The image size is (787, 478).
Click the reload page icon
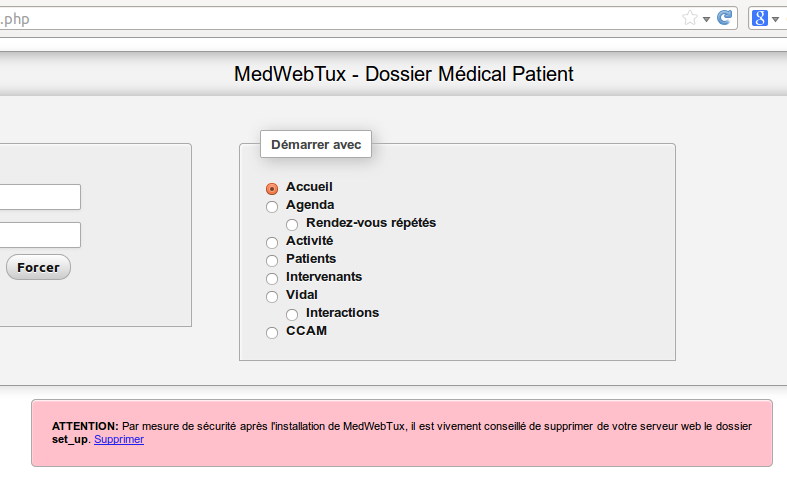point(725,18)
